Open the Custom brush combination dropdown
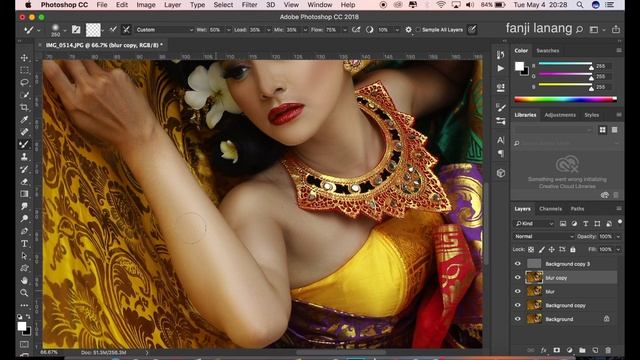The height and width of the screenshot is (360, 640). [164, 30]
